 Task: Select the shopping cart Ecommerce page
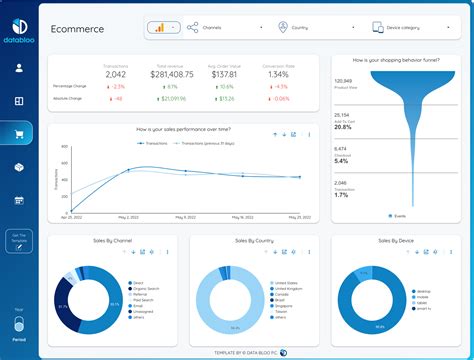pyautogui.click(x=19, y=134)
